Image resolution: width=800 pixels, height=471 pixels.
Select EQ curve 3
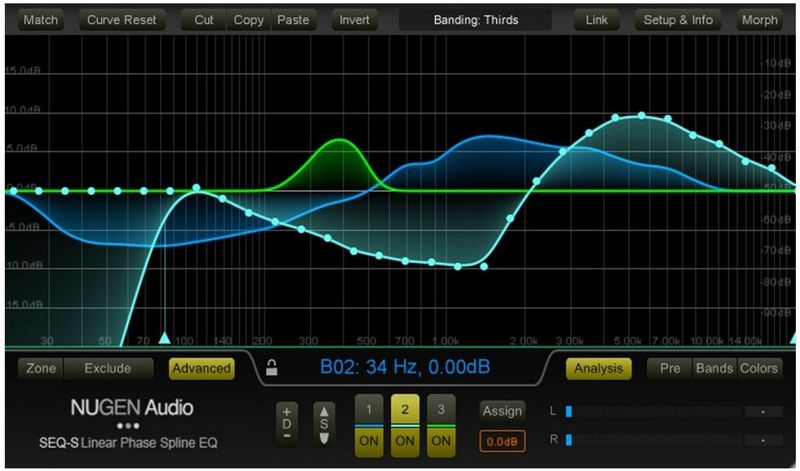click(x=441, y=409)
